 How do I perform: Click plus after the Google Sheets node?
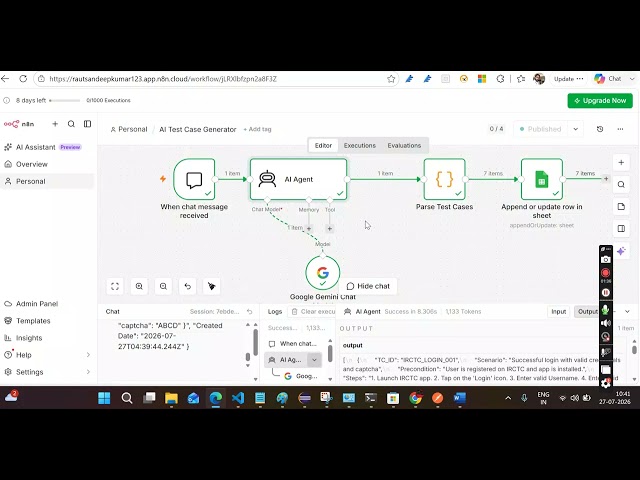pyautogui.click(x=606, y=179)
